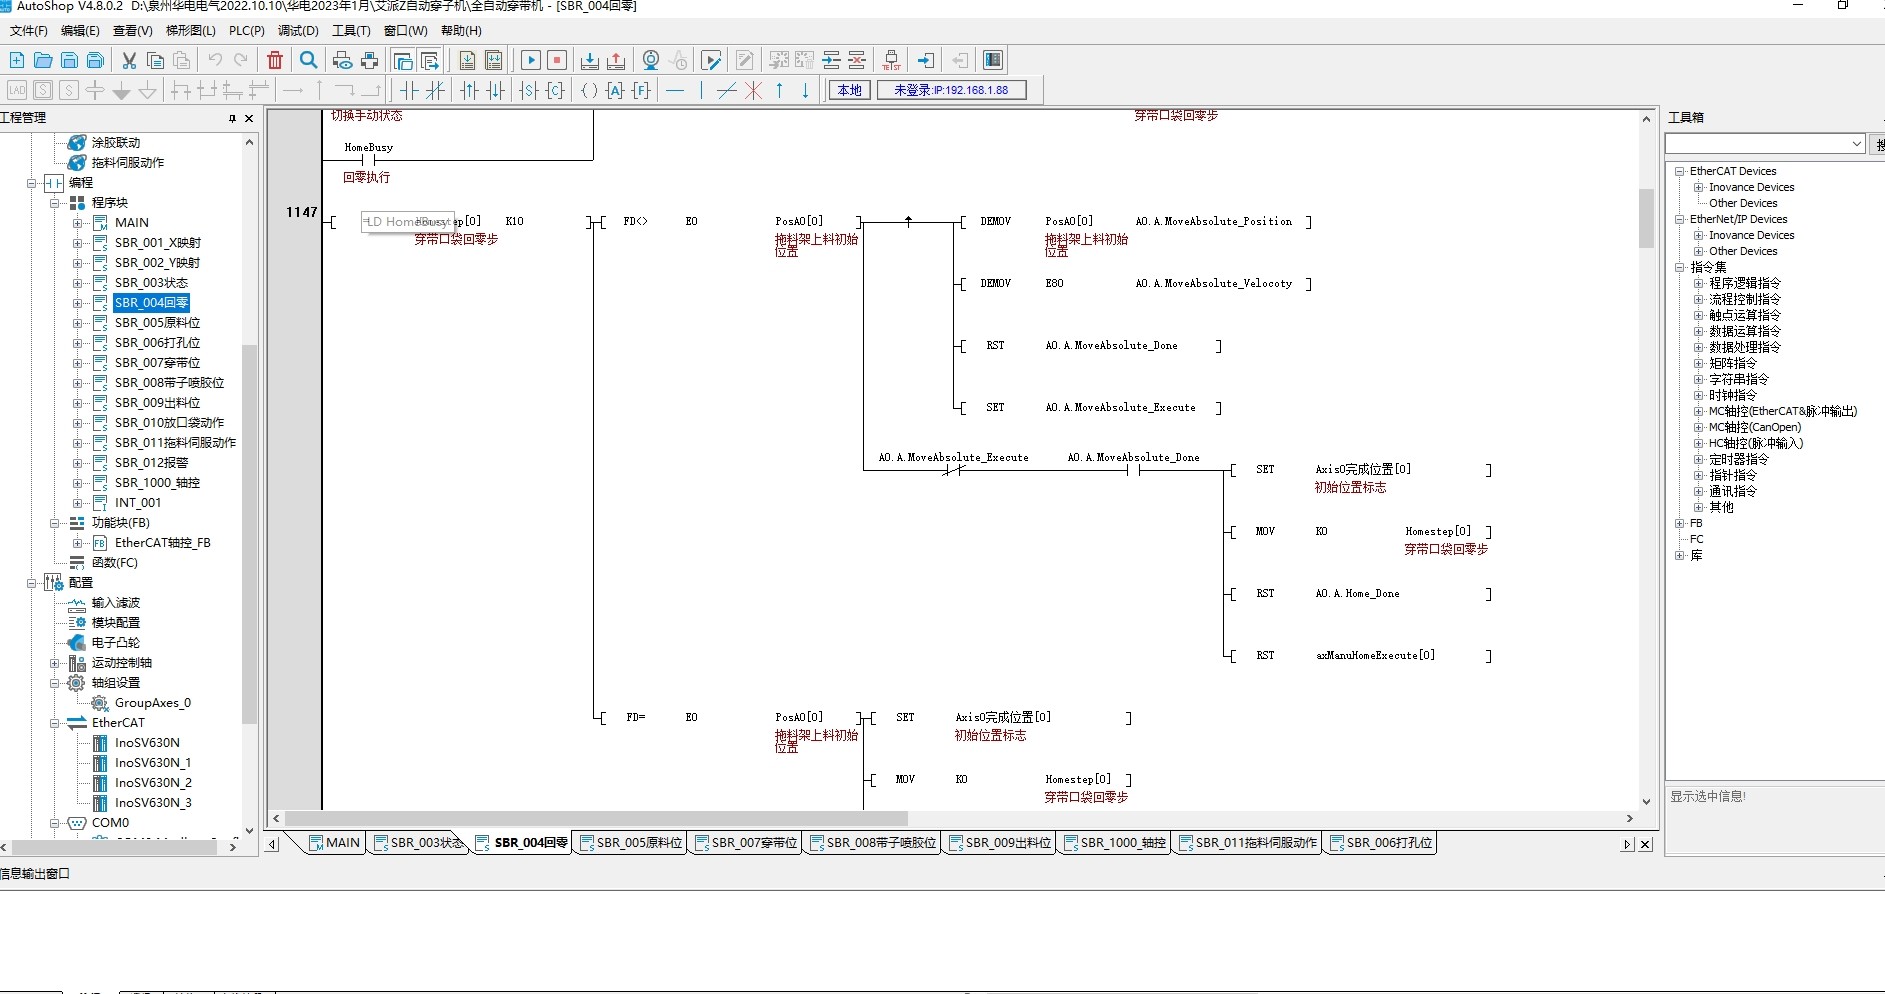
Task: Click the monitor webcam-style toolbar icon
Action: (x=651, y=60)
